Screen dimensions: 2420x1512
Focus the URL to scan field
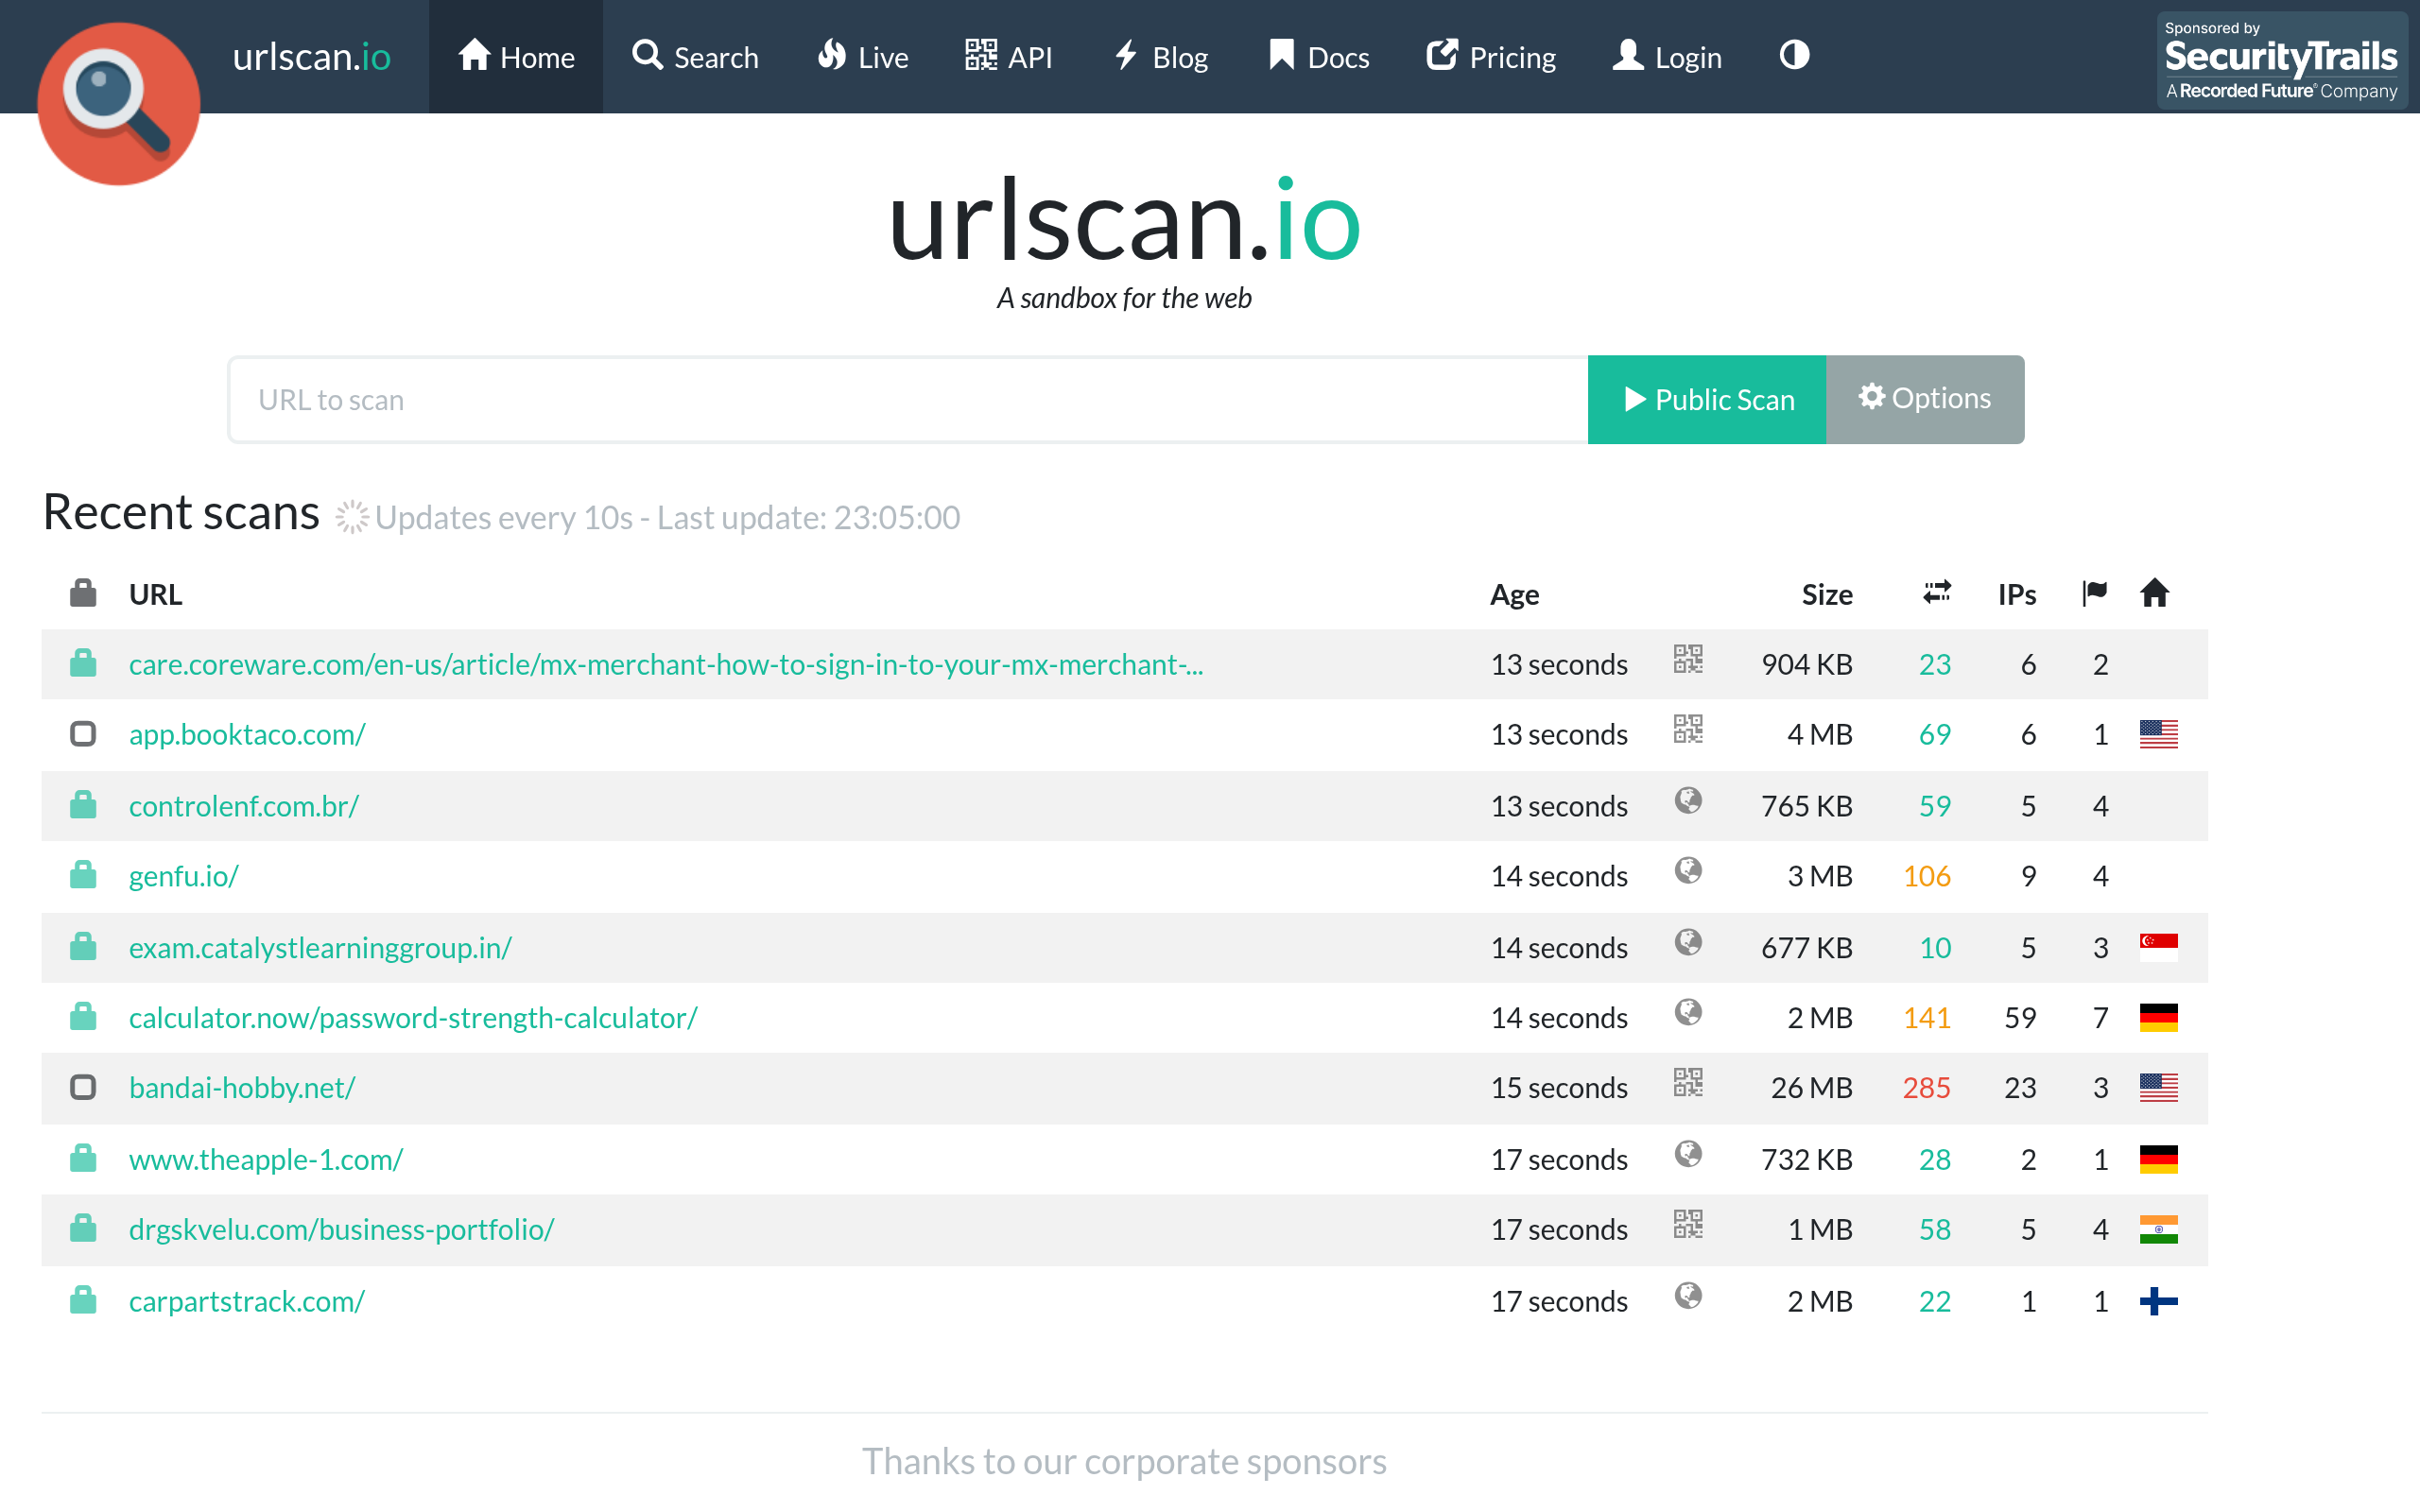908,399
